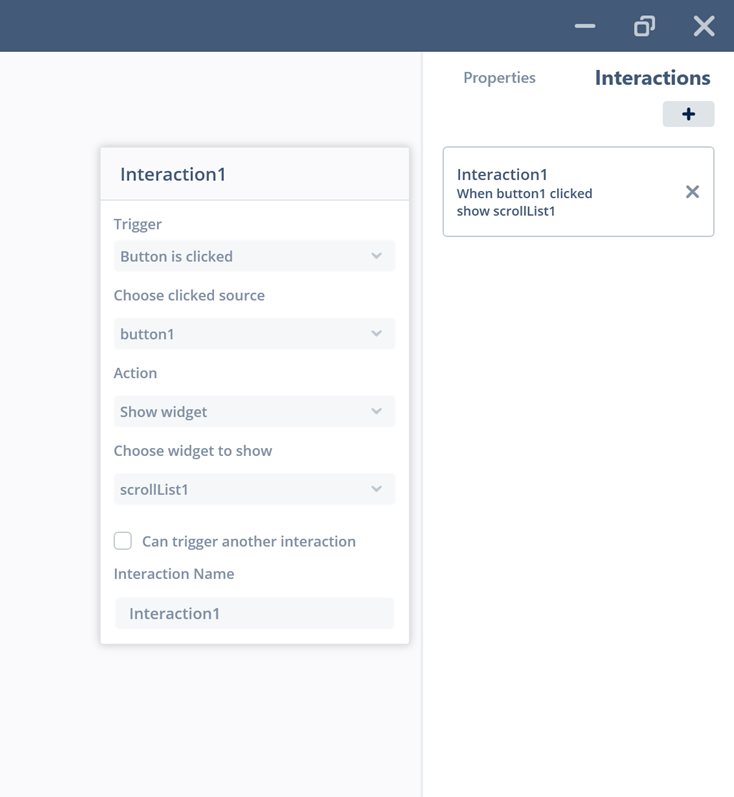Open the Action dropdown 'Show widget'
Viewport: 734px width, 797px height.
[254, 412]
